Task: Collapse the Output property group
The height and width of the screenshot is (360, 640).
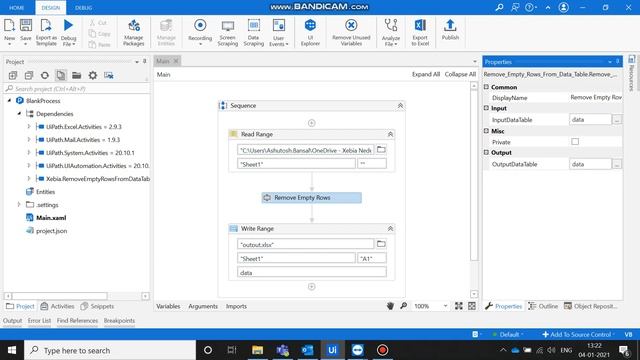Action: click(x=486, y=152)
